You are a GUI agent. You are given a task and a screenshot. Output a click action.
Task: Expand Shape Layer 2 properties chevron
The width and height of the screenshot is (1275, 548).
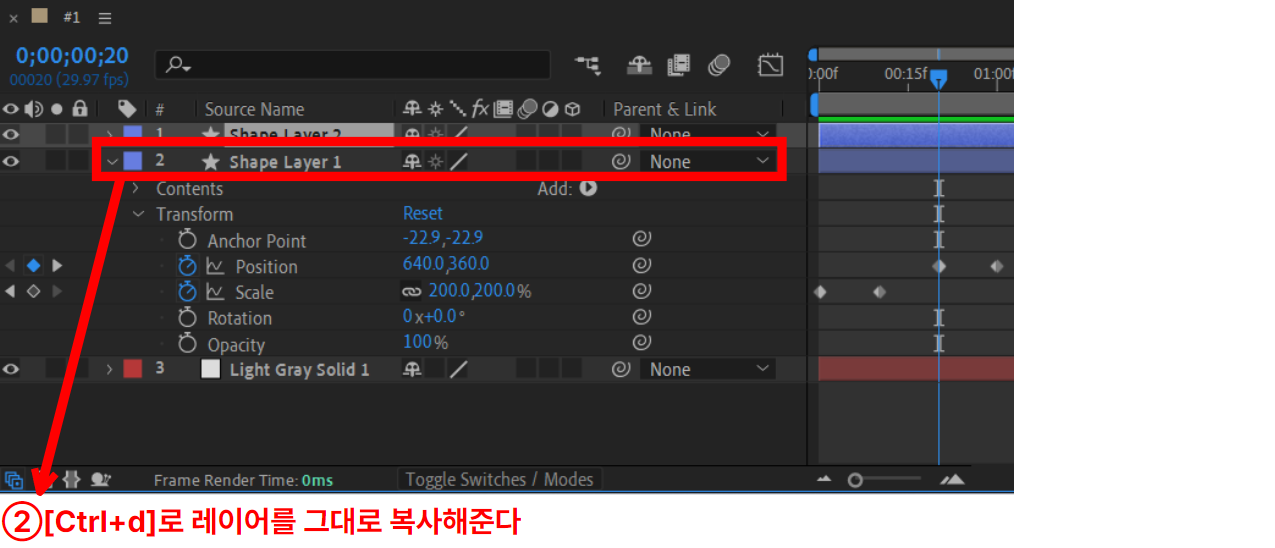(110, 134)
